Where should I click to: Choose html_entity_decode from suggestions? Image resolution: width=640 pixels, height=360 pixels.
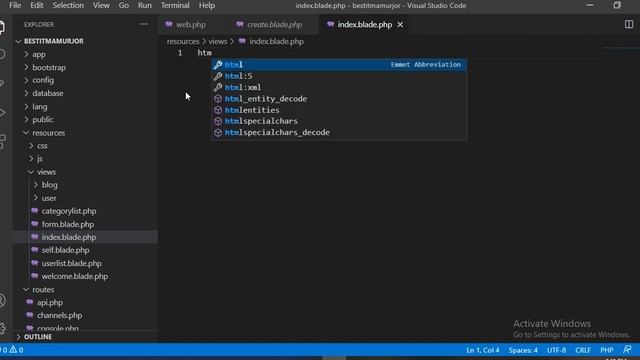point(339,99)
